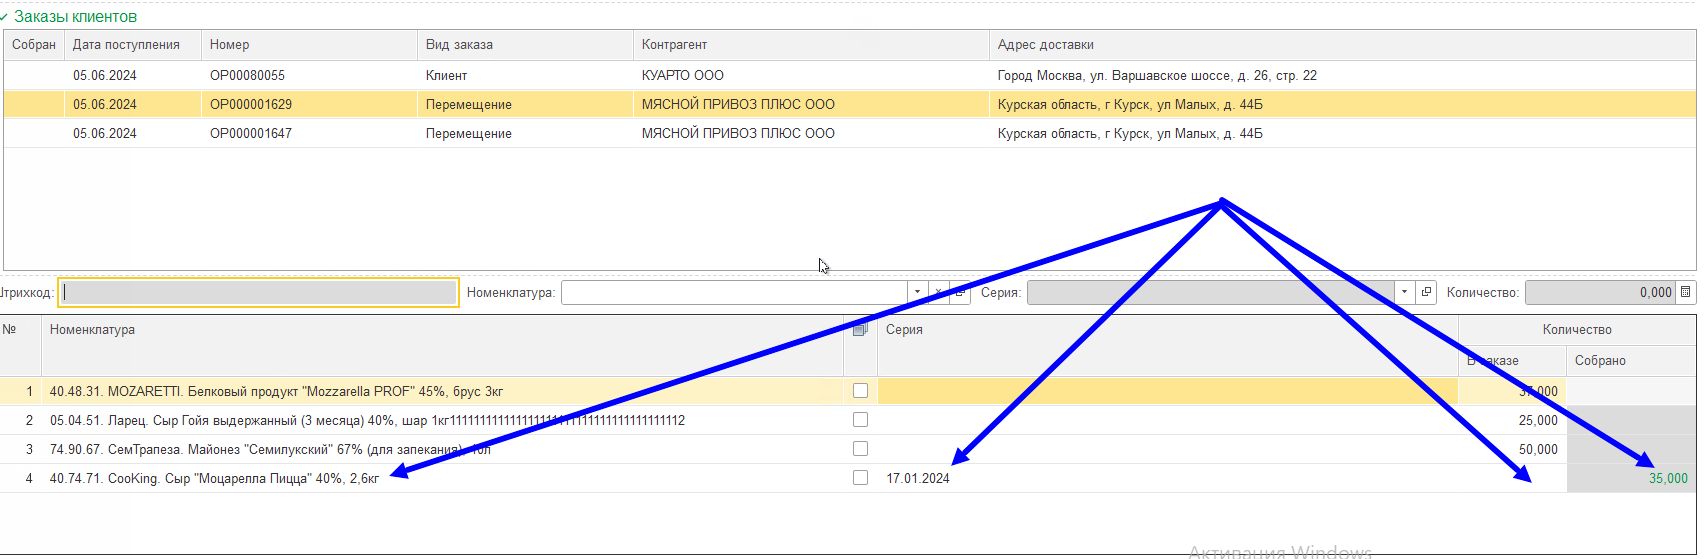Sort by Контрагент column header
The width and height of the screenshot is (1704, 559).
click(811, 44)
